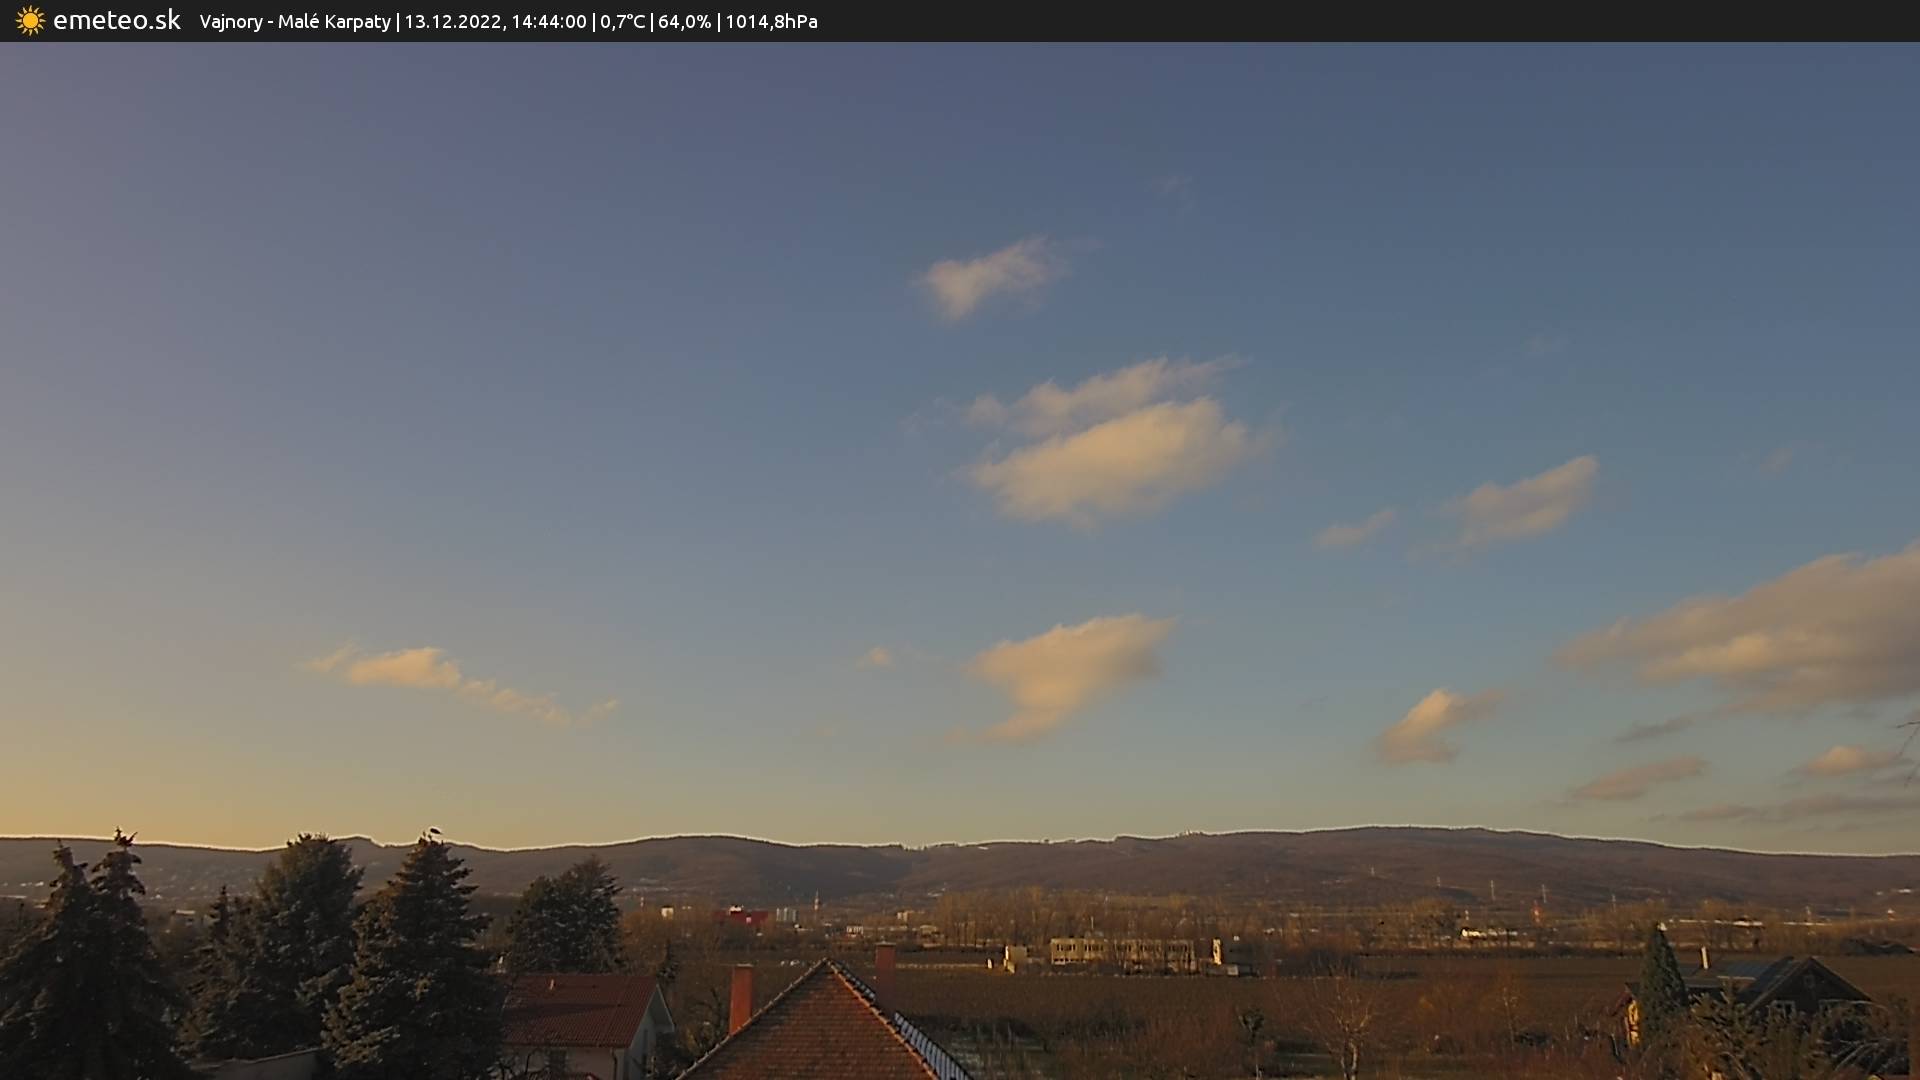The height and width of the screenshot is (1080, 1920).
Task: Click the 64,0% humidity value
Action: coord(684,22)
